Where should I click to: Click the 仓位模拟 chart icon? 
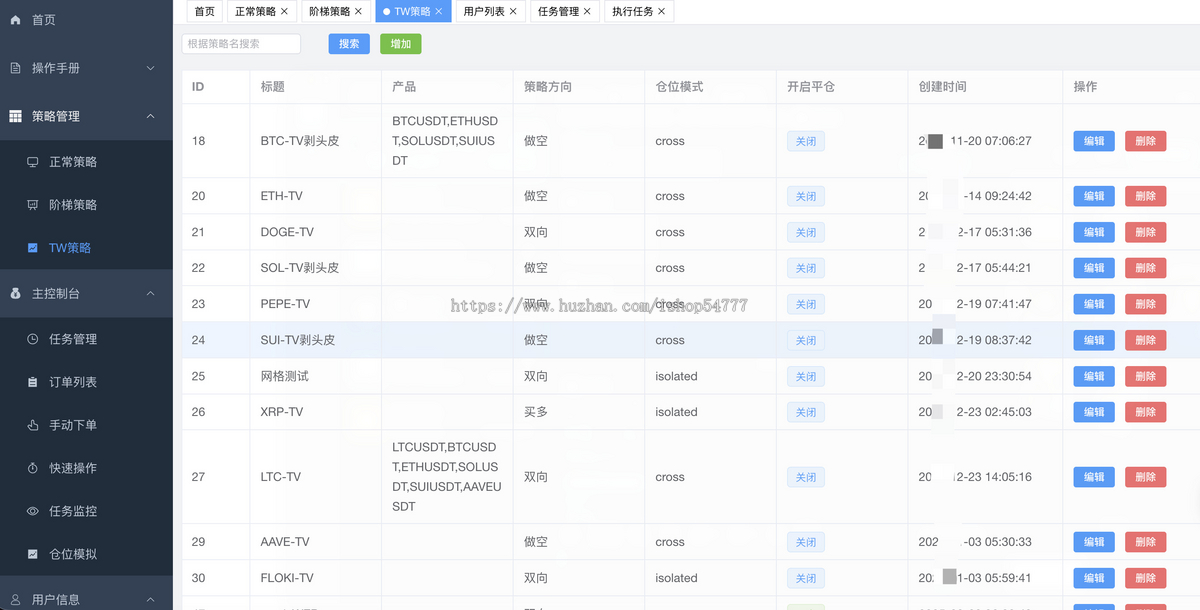point(32,554)
